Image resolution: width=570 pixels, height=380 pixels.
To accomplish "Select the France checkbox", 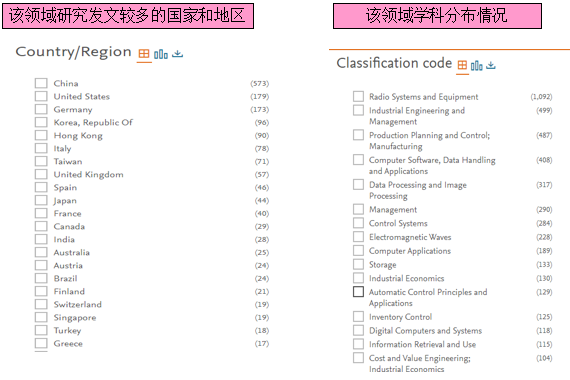I will pos(41,213).
